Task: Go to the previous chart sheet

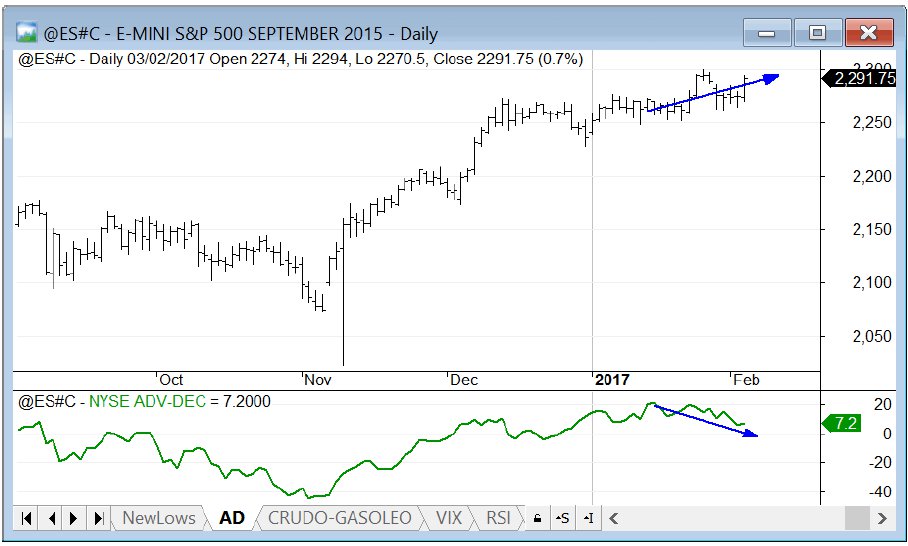Action: [x=52, y=518]
